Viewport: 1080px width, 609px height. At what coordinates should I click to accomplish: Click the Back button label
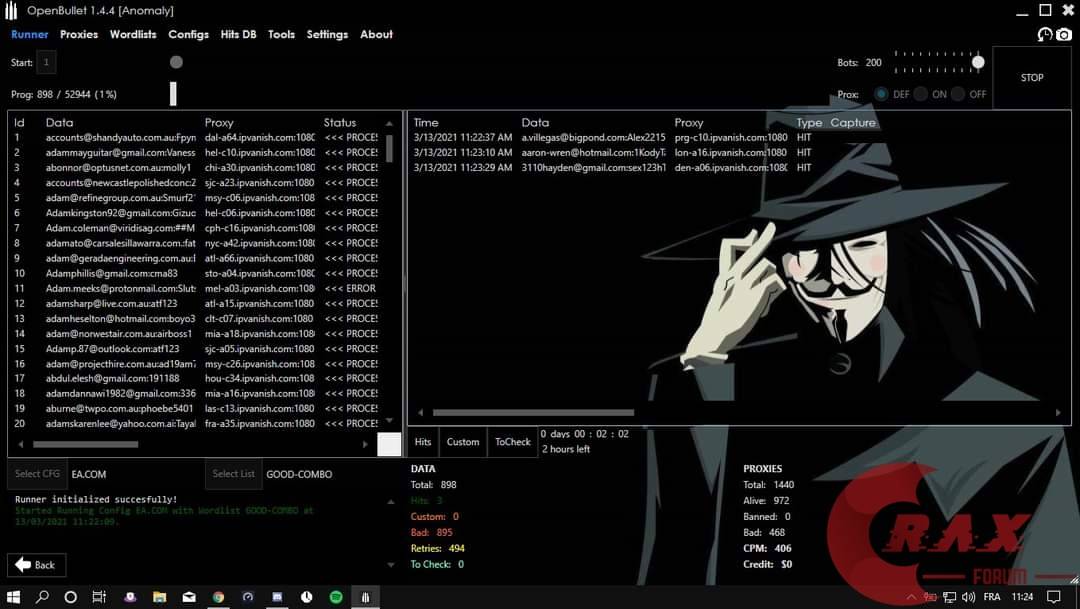pyautogui.click(x=45, y=565)
